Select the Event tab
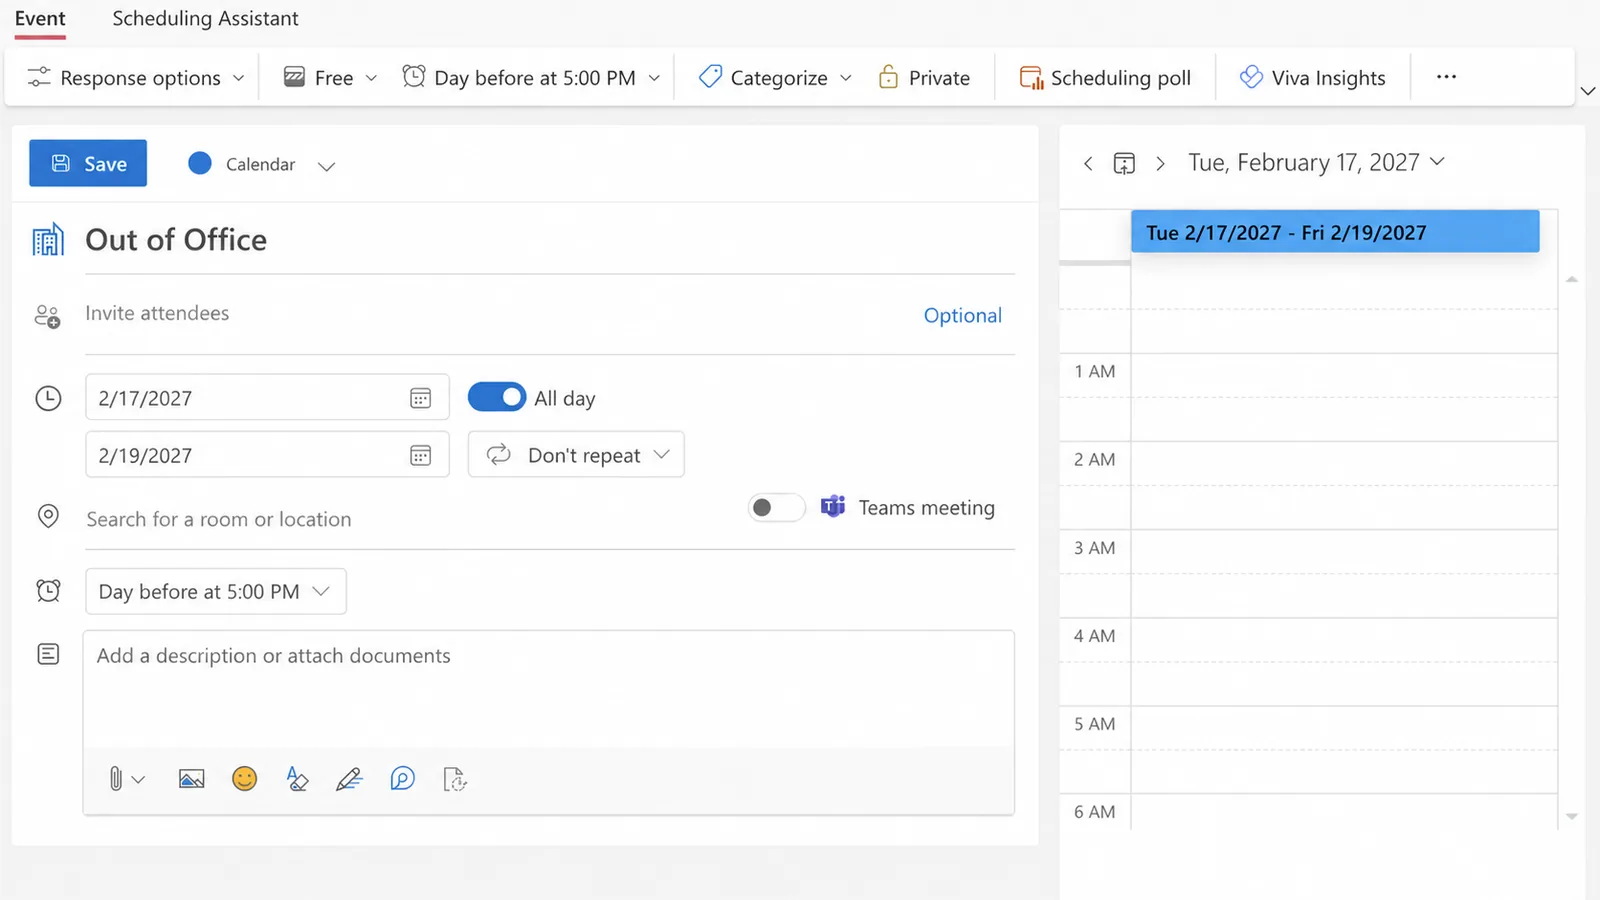Viewport: 1600px width, 900px height. tap(40, 19)
